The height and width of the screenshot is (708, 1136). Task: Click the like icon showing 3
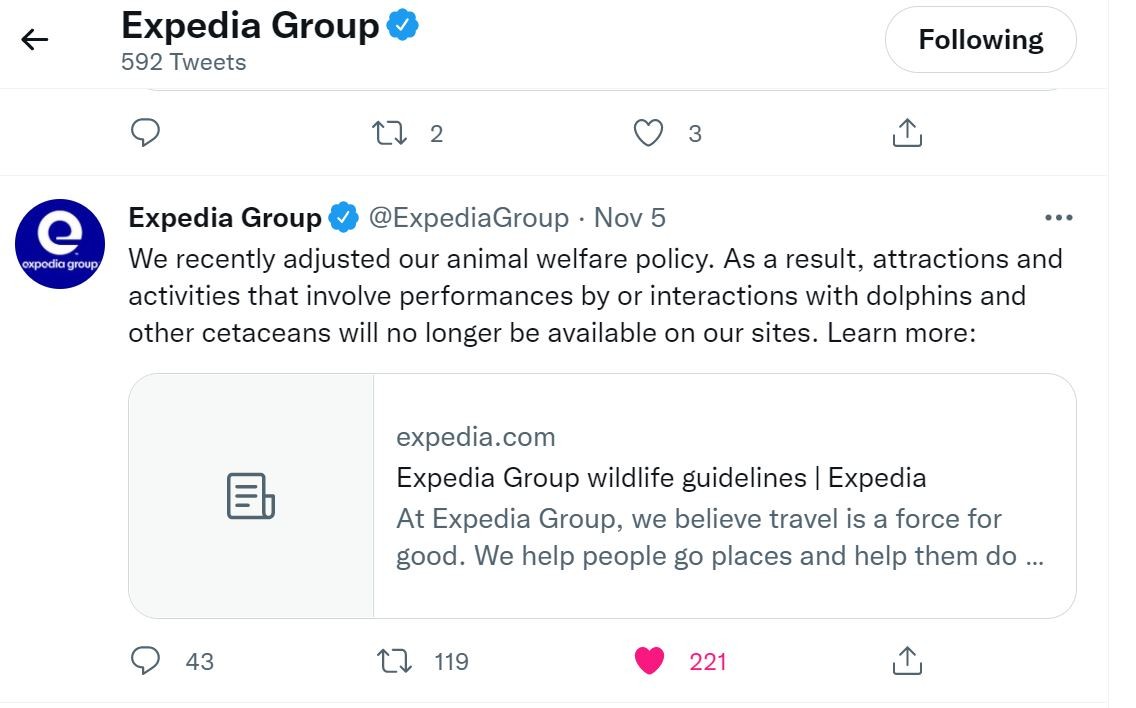pyautogui.click(x=649, y=132)
